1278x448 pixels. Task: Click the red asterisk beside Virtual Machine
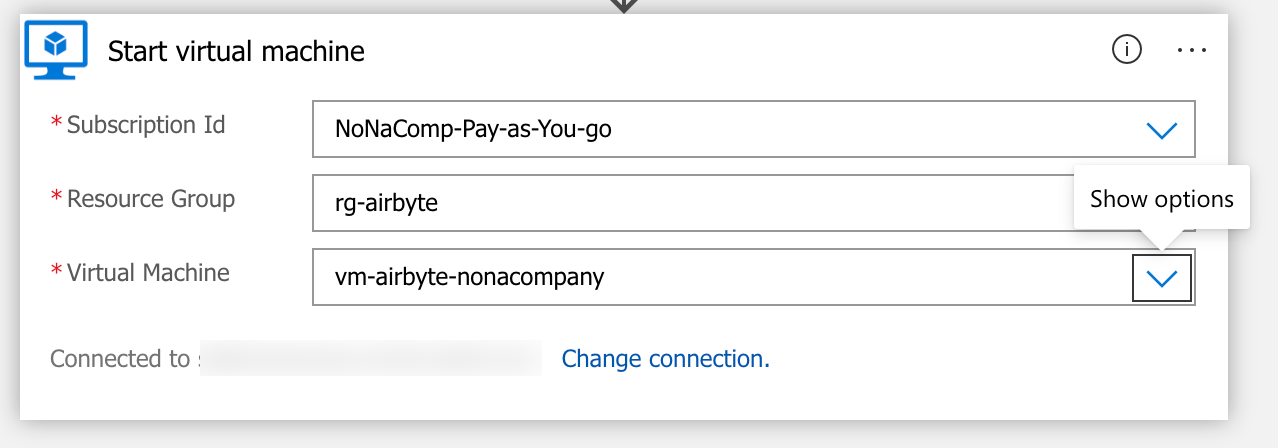[x=56, y=272]
